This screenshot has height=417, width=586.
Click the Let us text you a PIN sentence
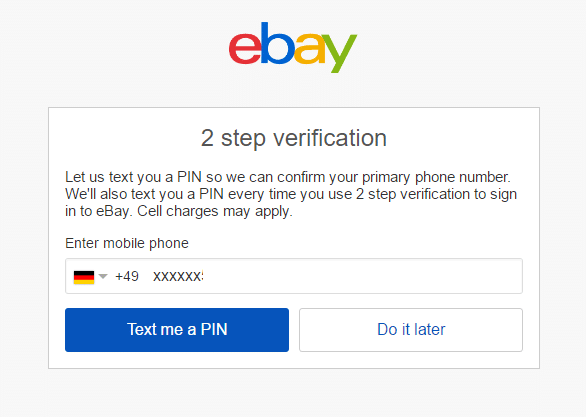click(x=288, y=177)
